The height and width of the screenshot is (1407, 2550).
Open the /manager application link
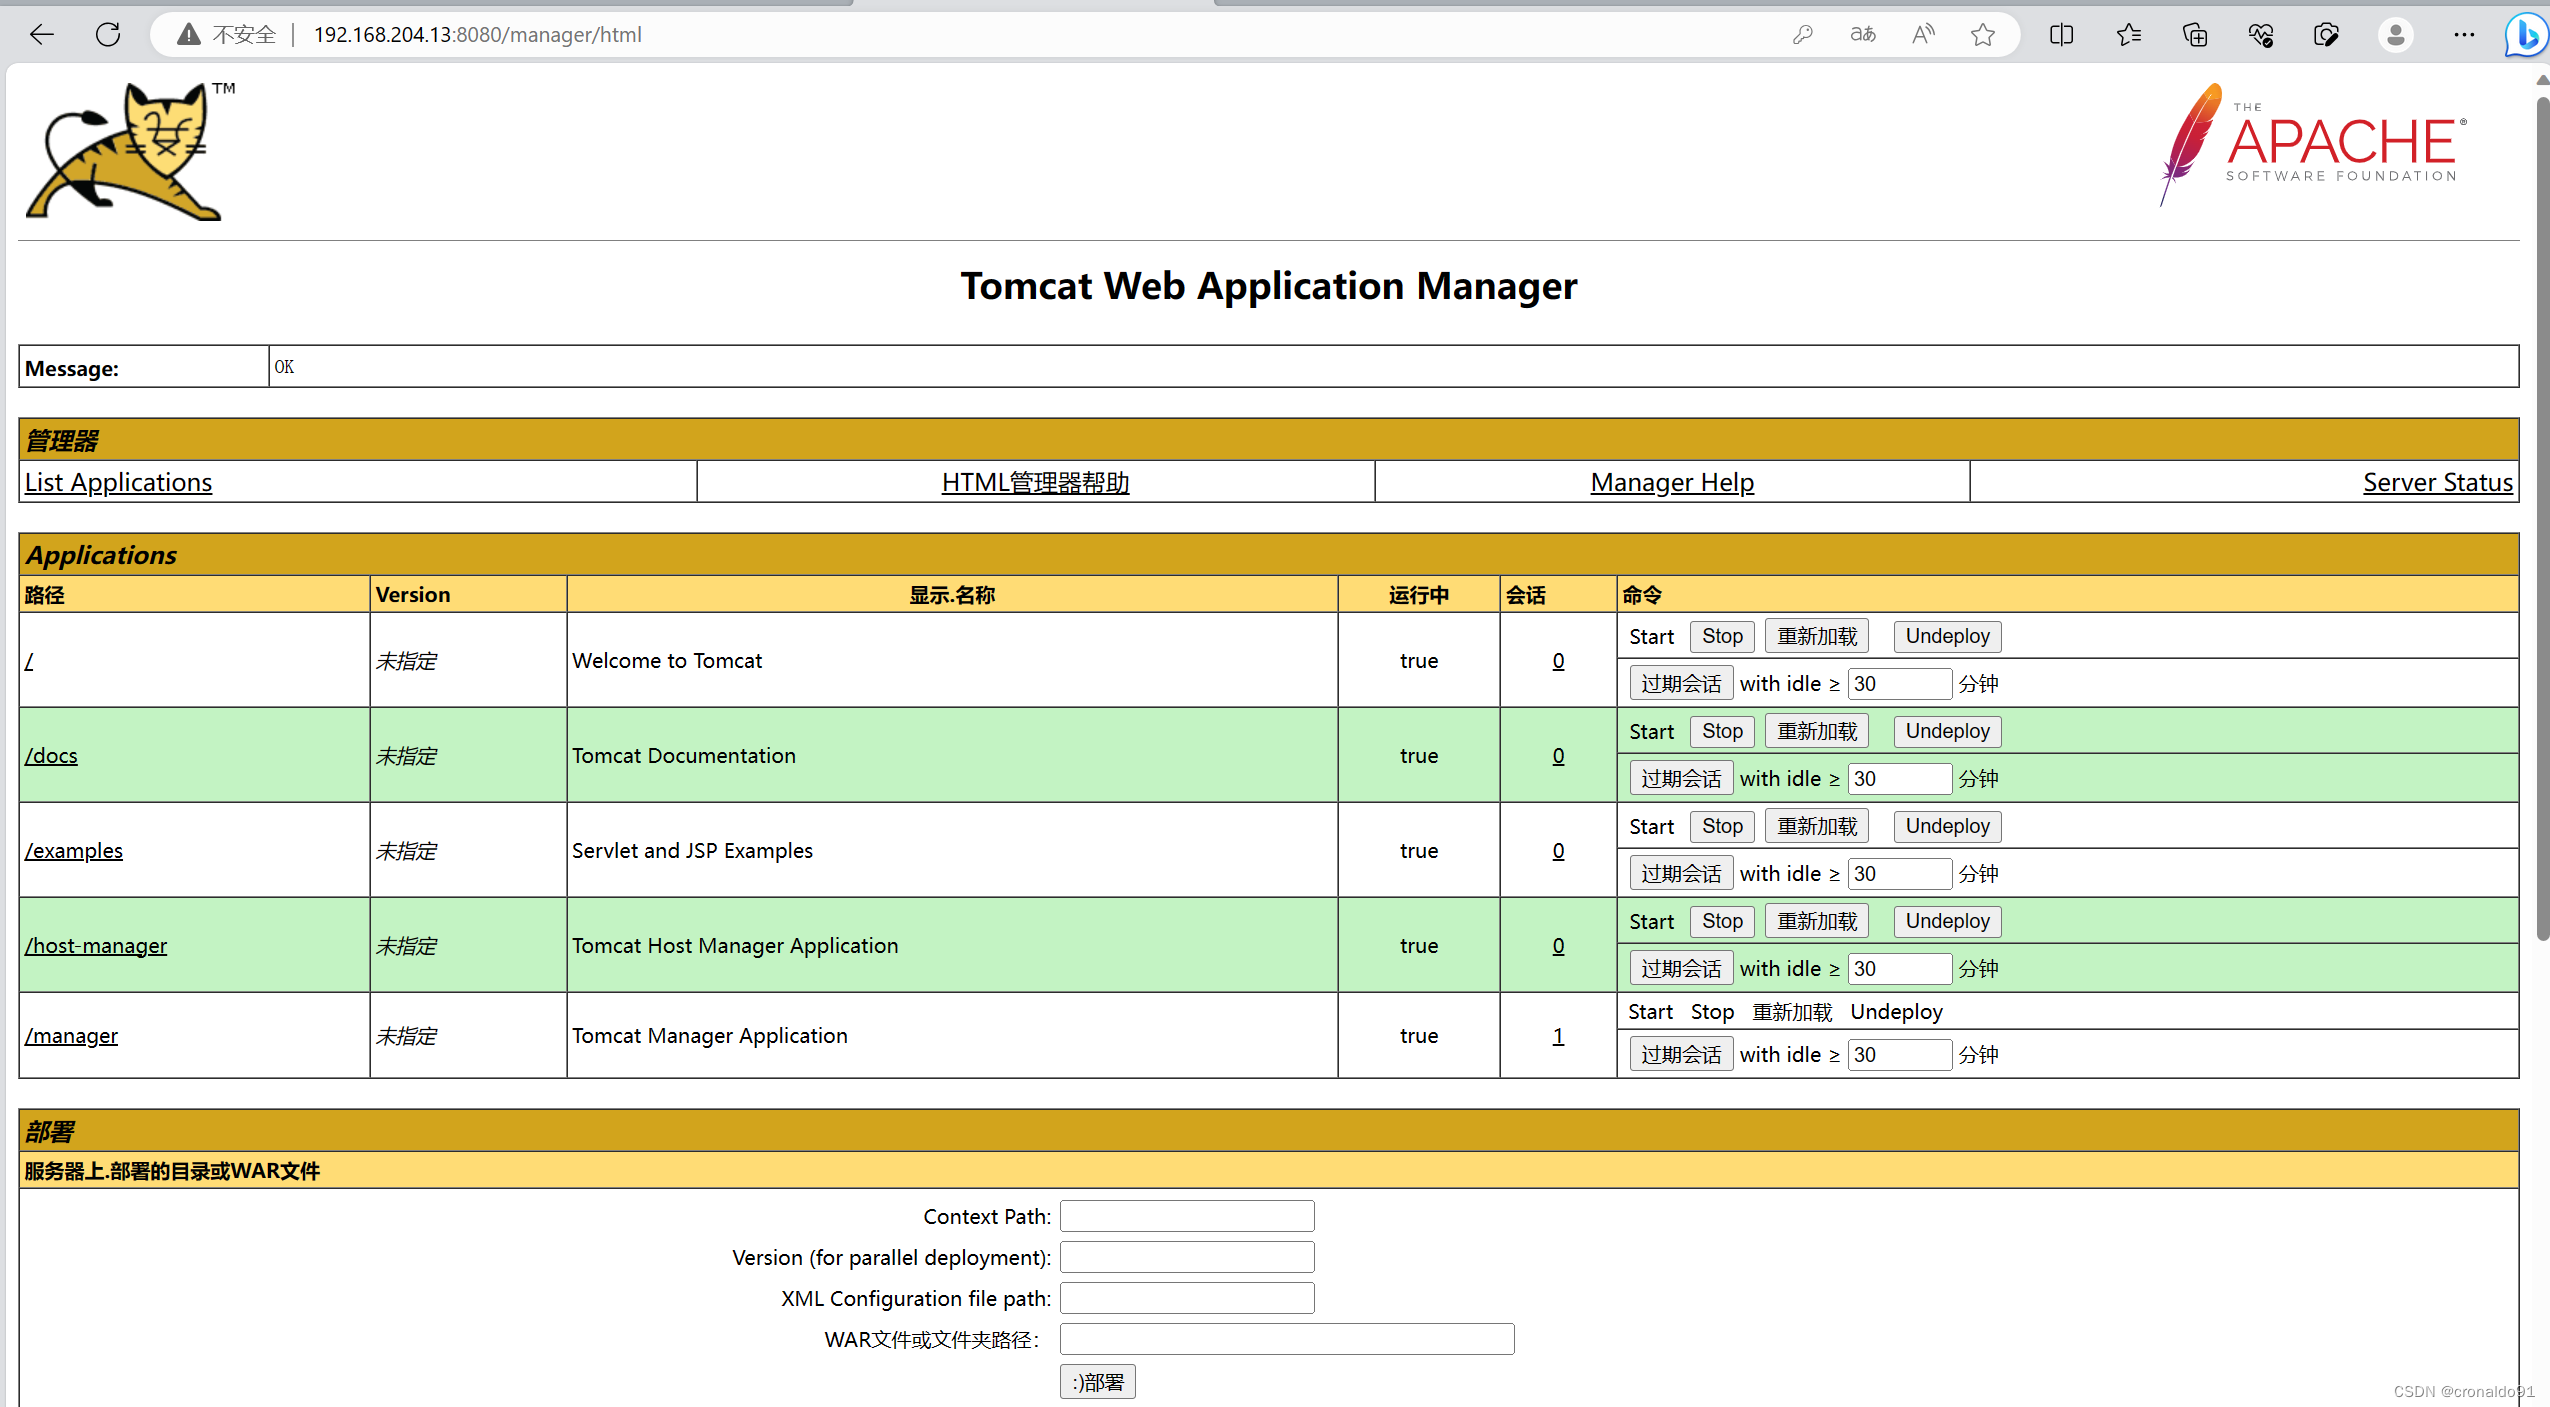71,1036
